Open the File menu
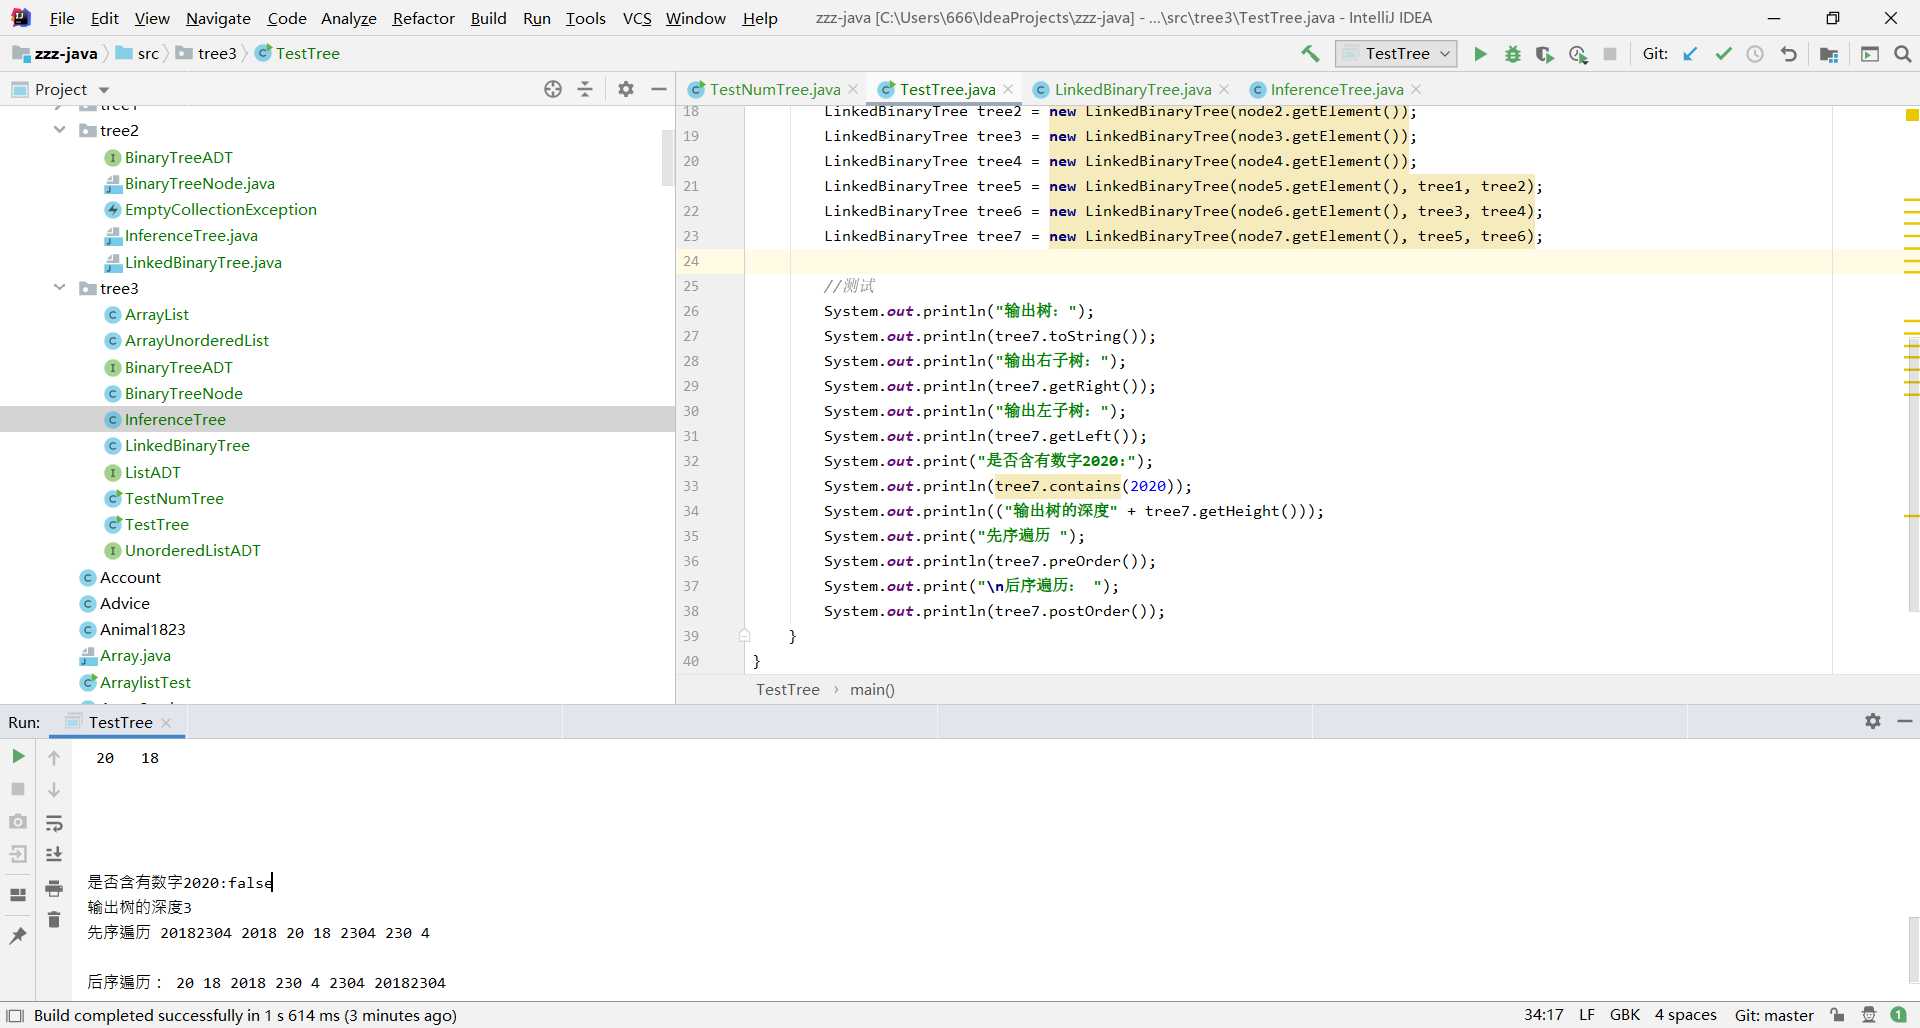 62,18
